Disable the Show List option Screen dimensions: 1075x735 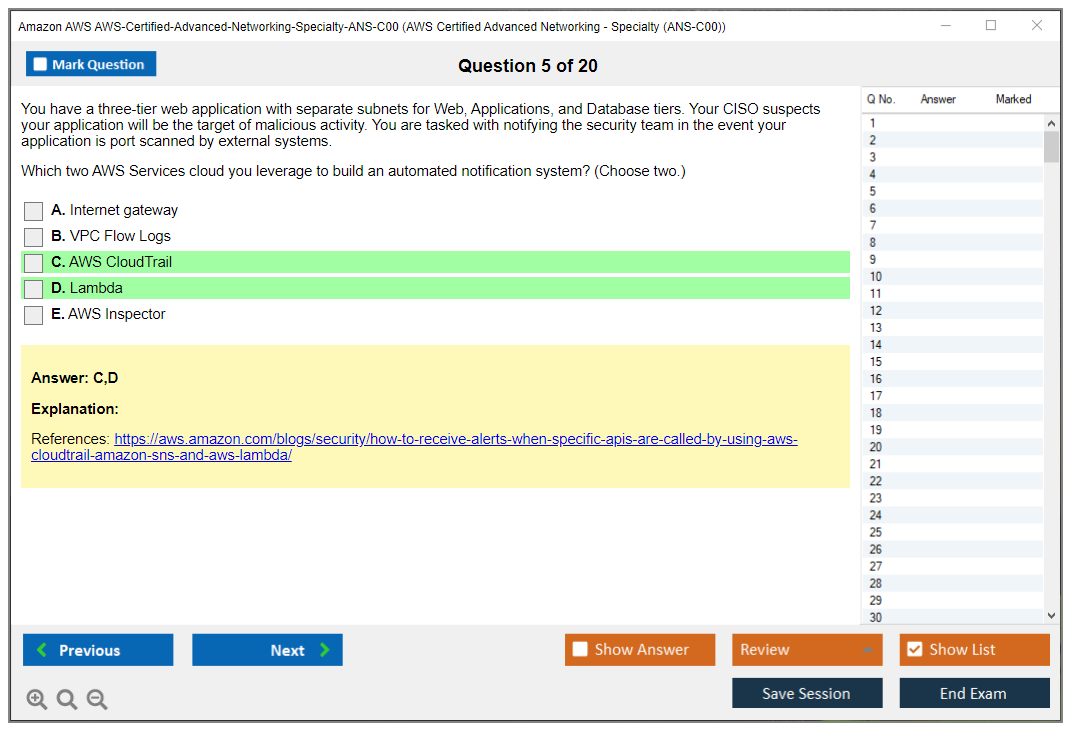pyautogui.click(x=914, y=650)
